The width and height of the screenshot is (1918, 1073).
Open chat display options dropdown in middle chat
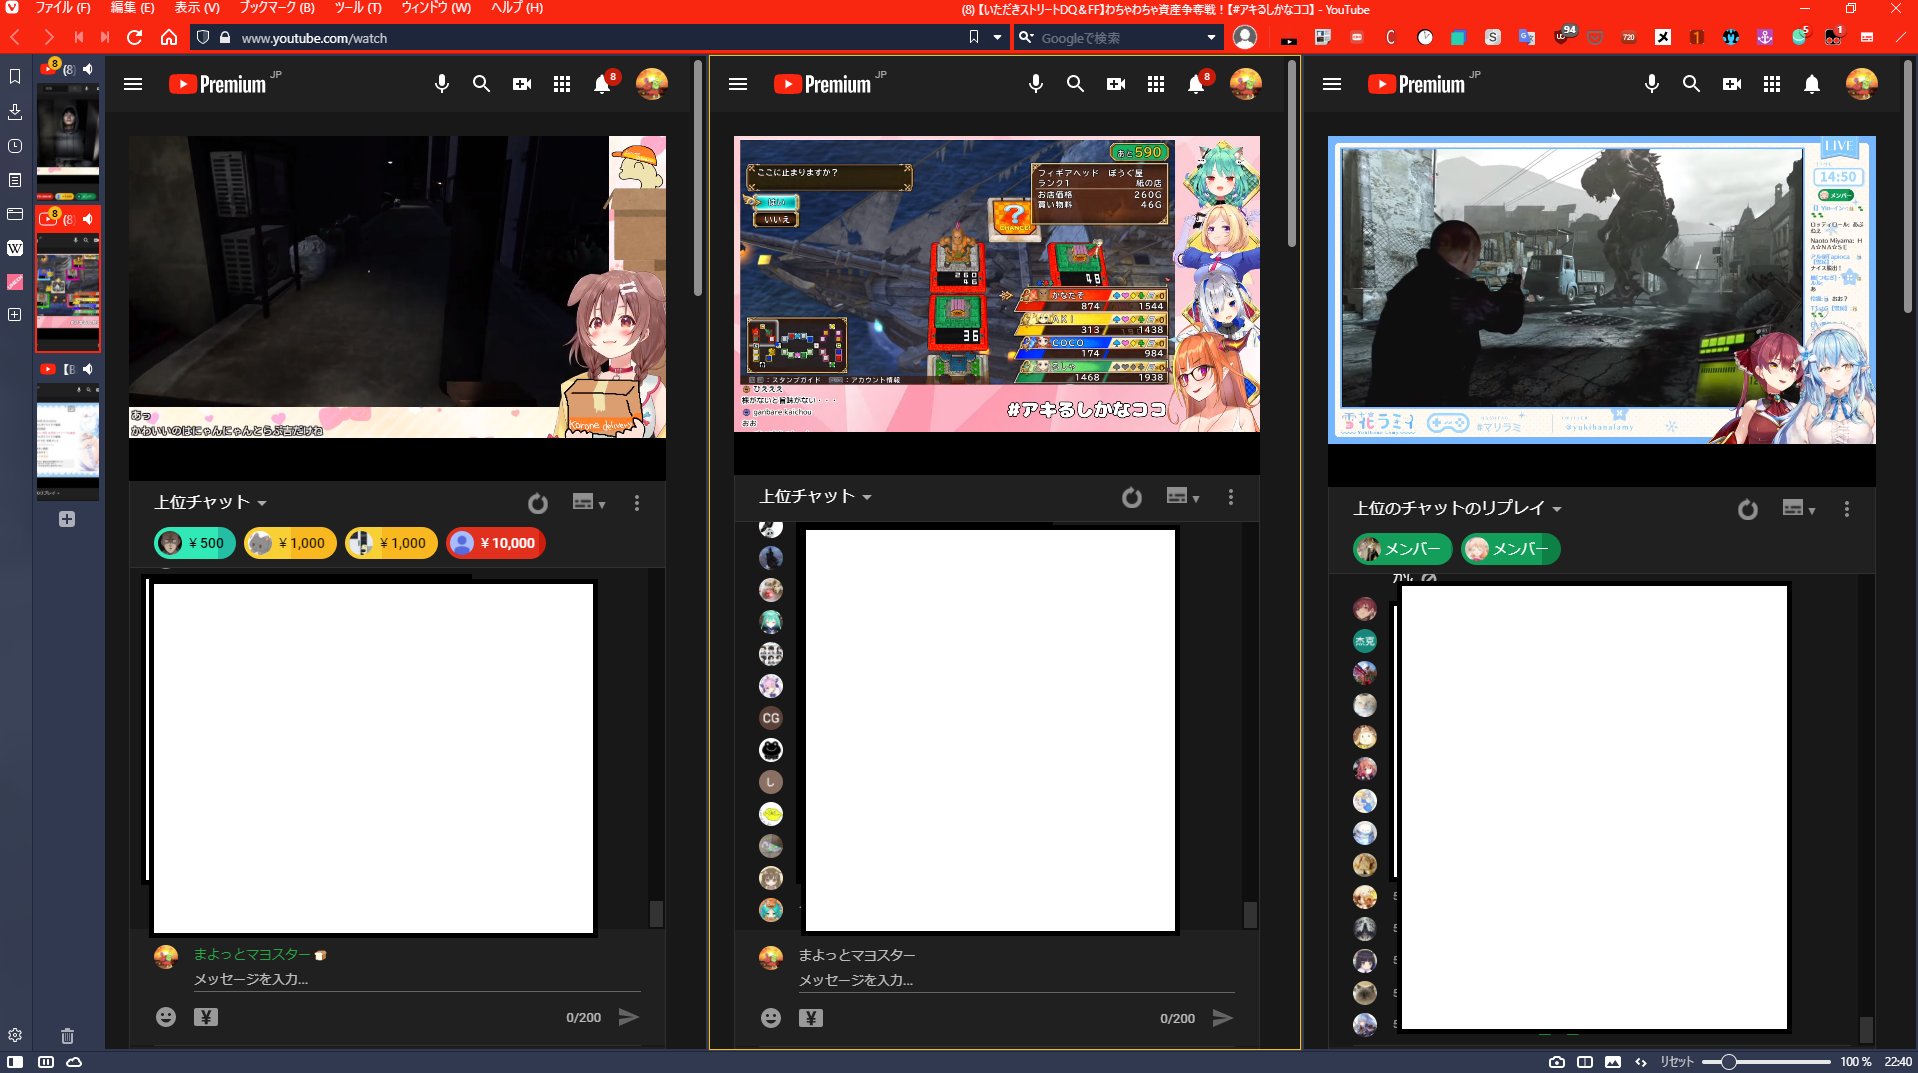1183,496
